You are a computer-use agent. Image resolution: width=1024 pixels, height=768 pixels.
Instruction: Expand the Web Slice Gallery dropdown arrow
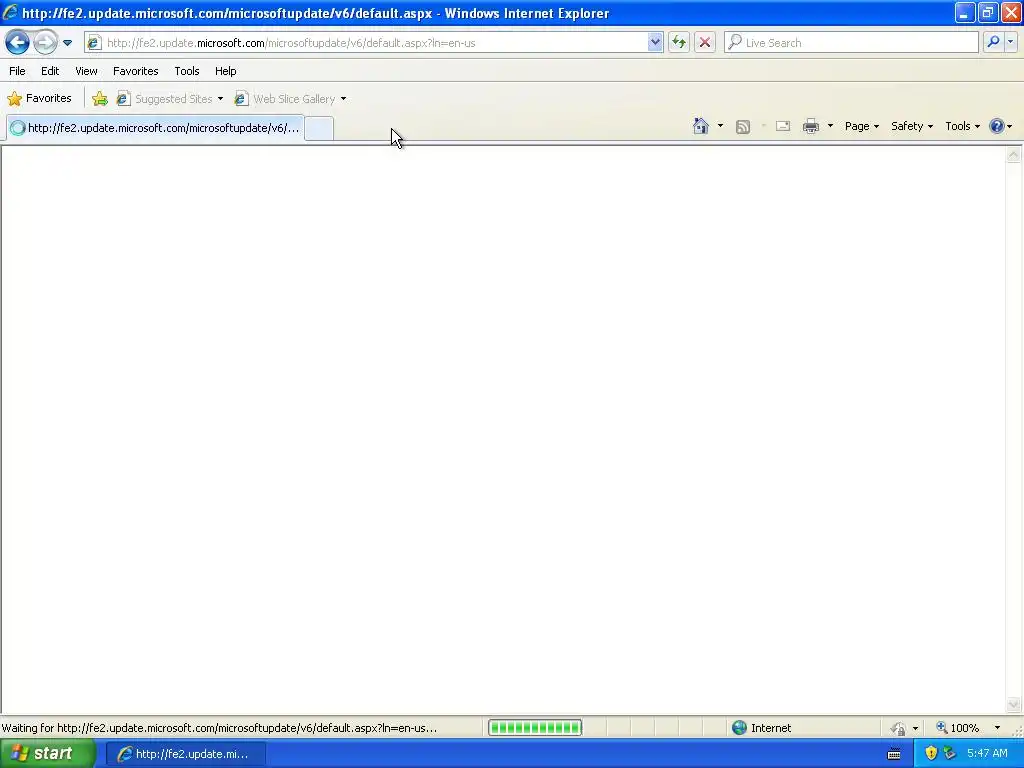[x=344, y=99]
